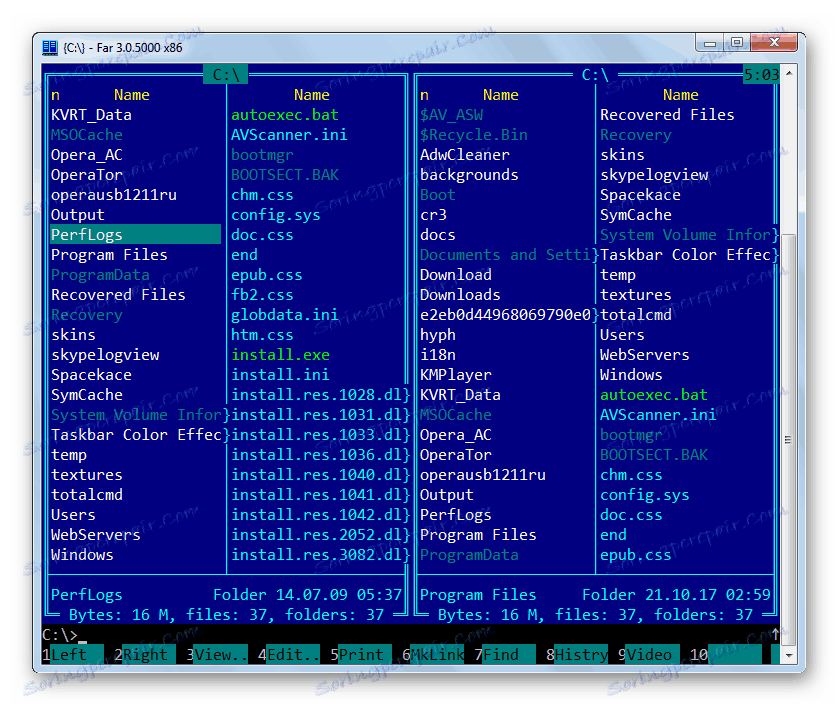This screenshot has height=706, width=839.
Task: Select install.res.1031.dl file
Action: (x=316, y=415)
